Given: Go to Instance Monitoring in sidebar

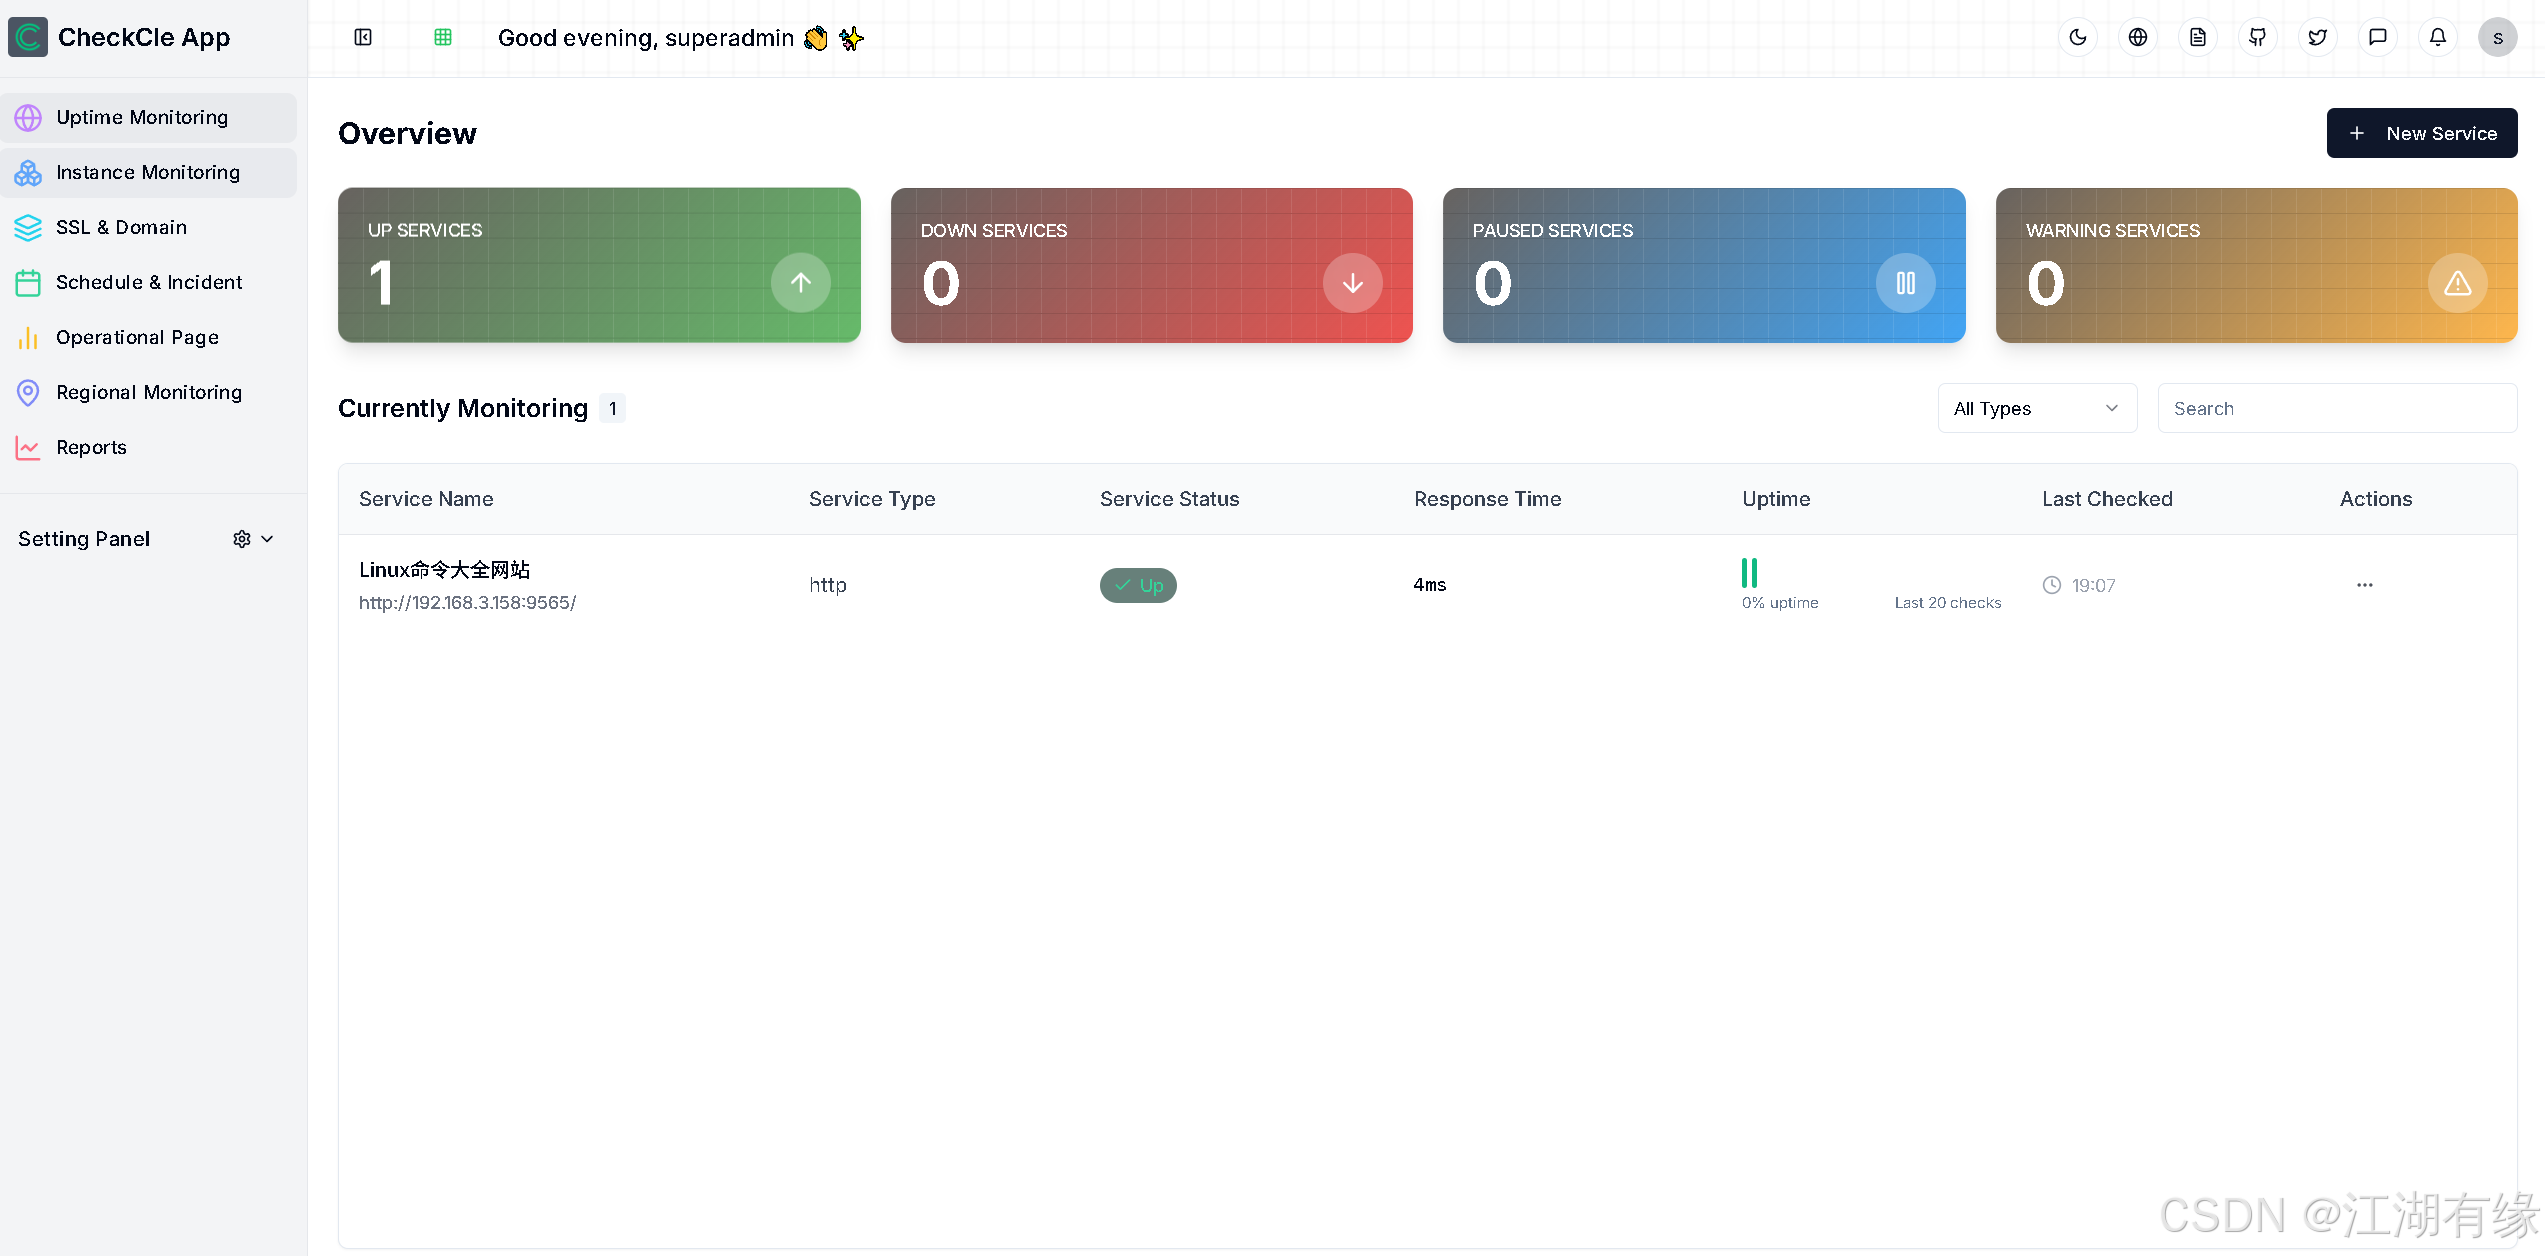Looking at the screenshot, I should point(148,173).
